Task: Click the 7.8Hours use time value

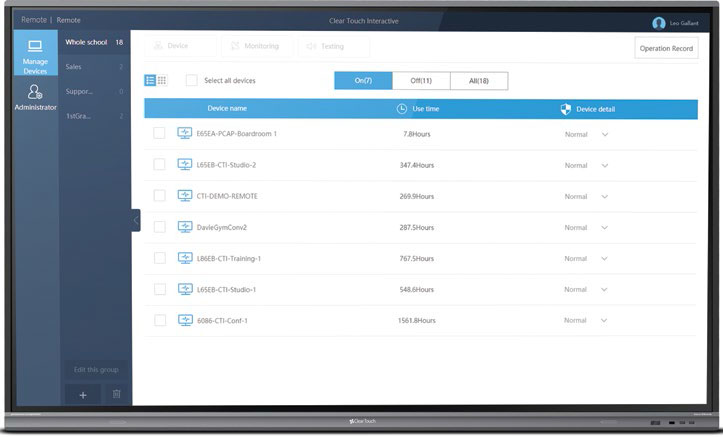Action: tap(417, 134)
